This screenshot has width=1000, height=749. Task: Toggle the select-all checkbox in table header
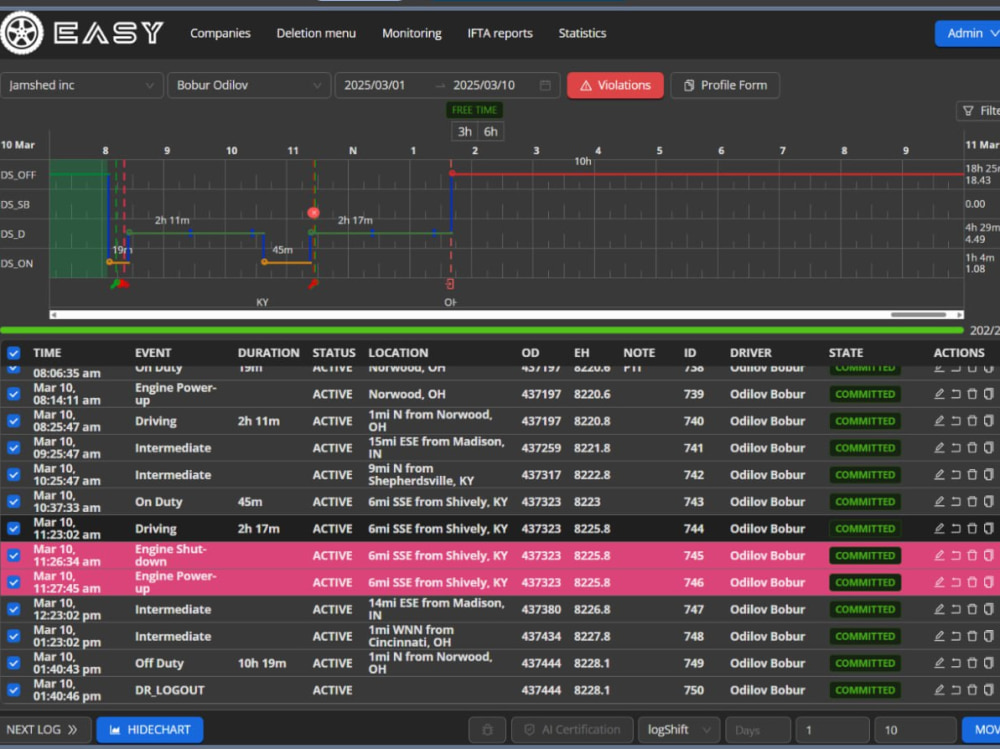pyautogui.click(x=13, y=352)
